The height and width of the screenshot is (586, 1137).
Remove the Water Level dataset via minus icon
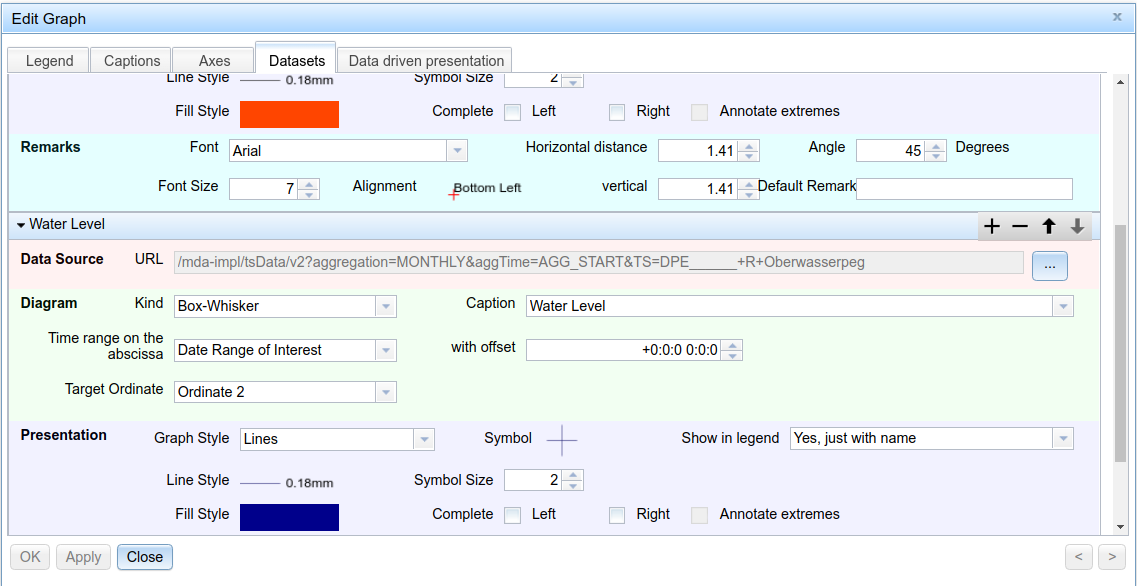(x=1019, y=225)
